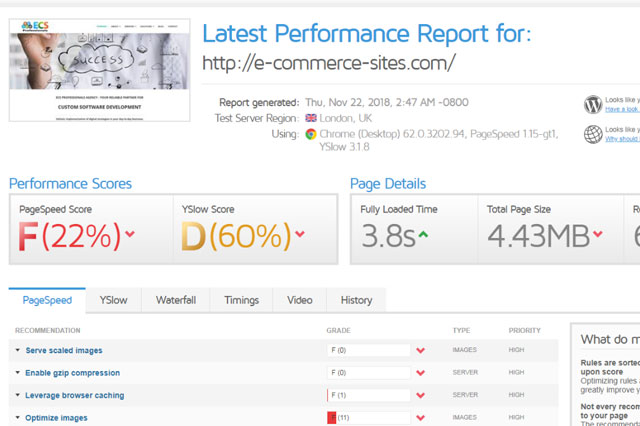
Task: Click red arrow beside PageSpeed score
Action: click(x=130, y=234)
